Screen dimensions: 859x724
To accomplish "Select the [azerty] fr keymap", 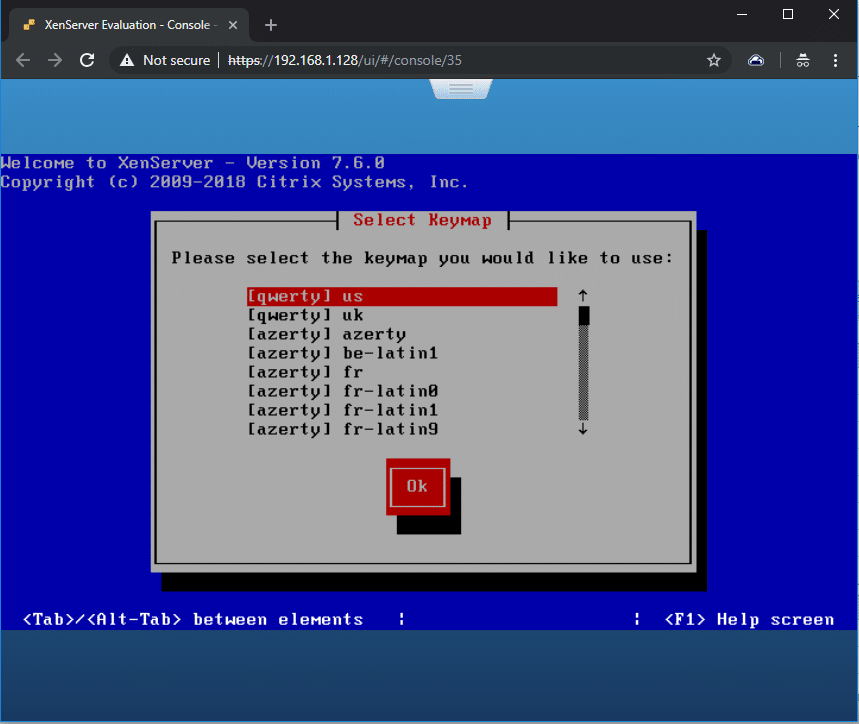I will point(402,372).
